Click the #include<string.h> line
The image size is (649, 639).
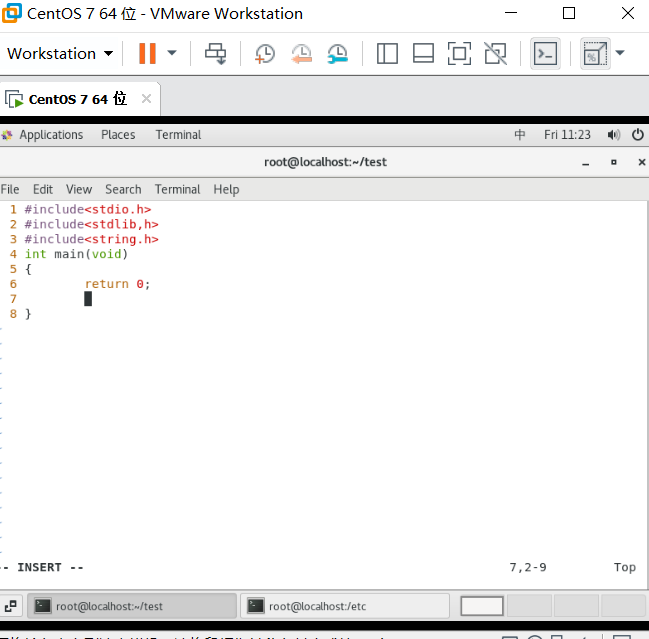91,239
